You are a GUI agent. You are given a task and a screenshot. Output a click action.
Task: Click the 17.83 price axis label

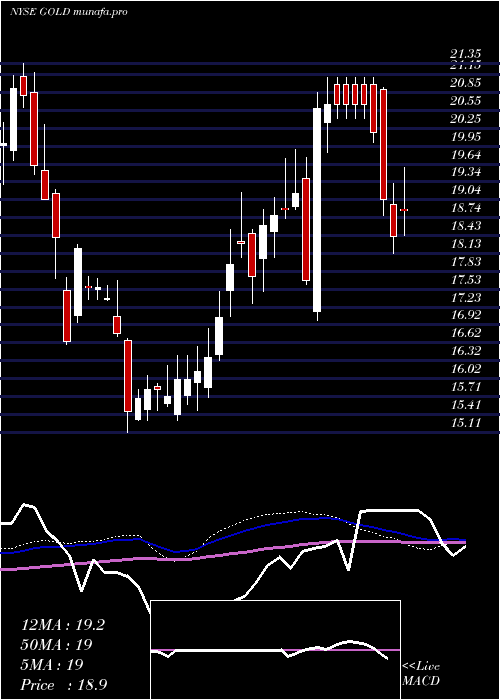pos(466,262)
